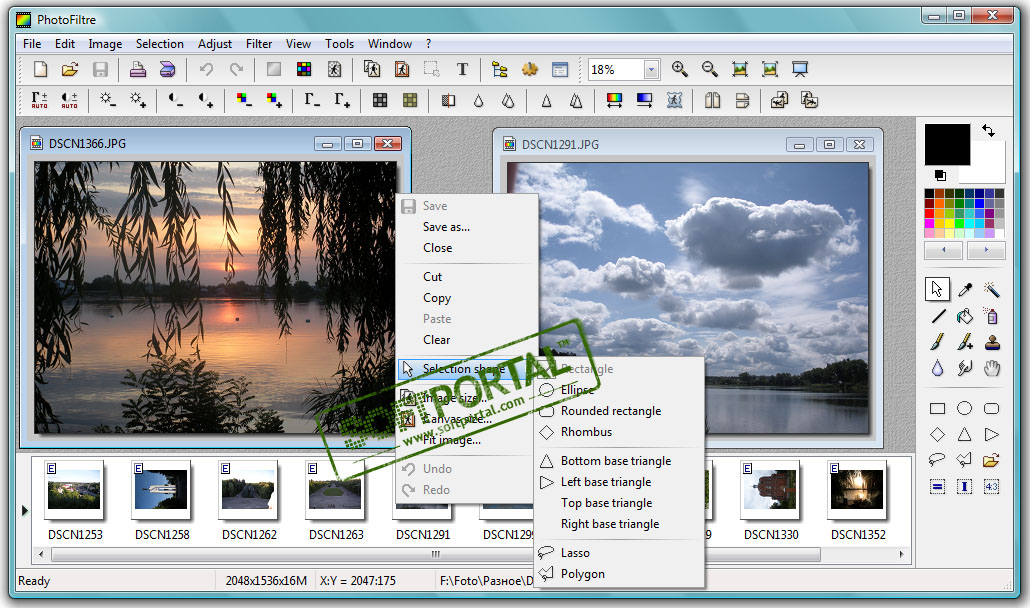Click the thumbnail strip horizontal scrollbar
The image size is (1030, 608).
click(x=436, y=554)
